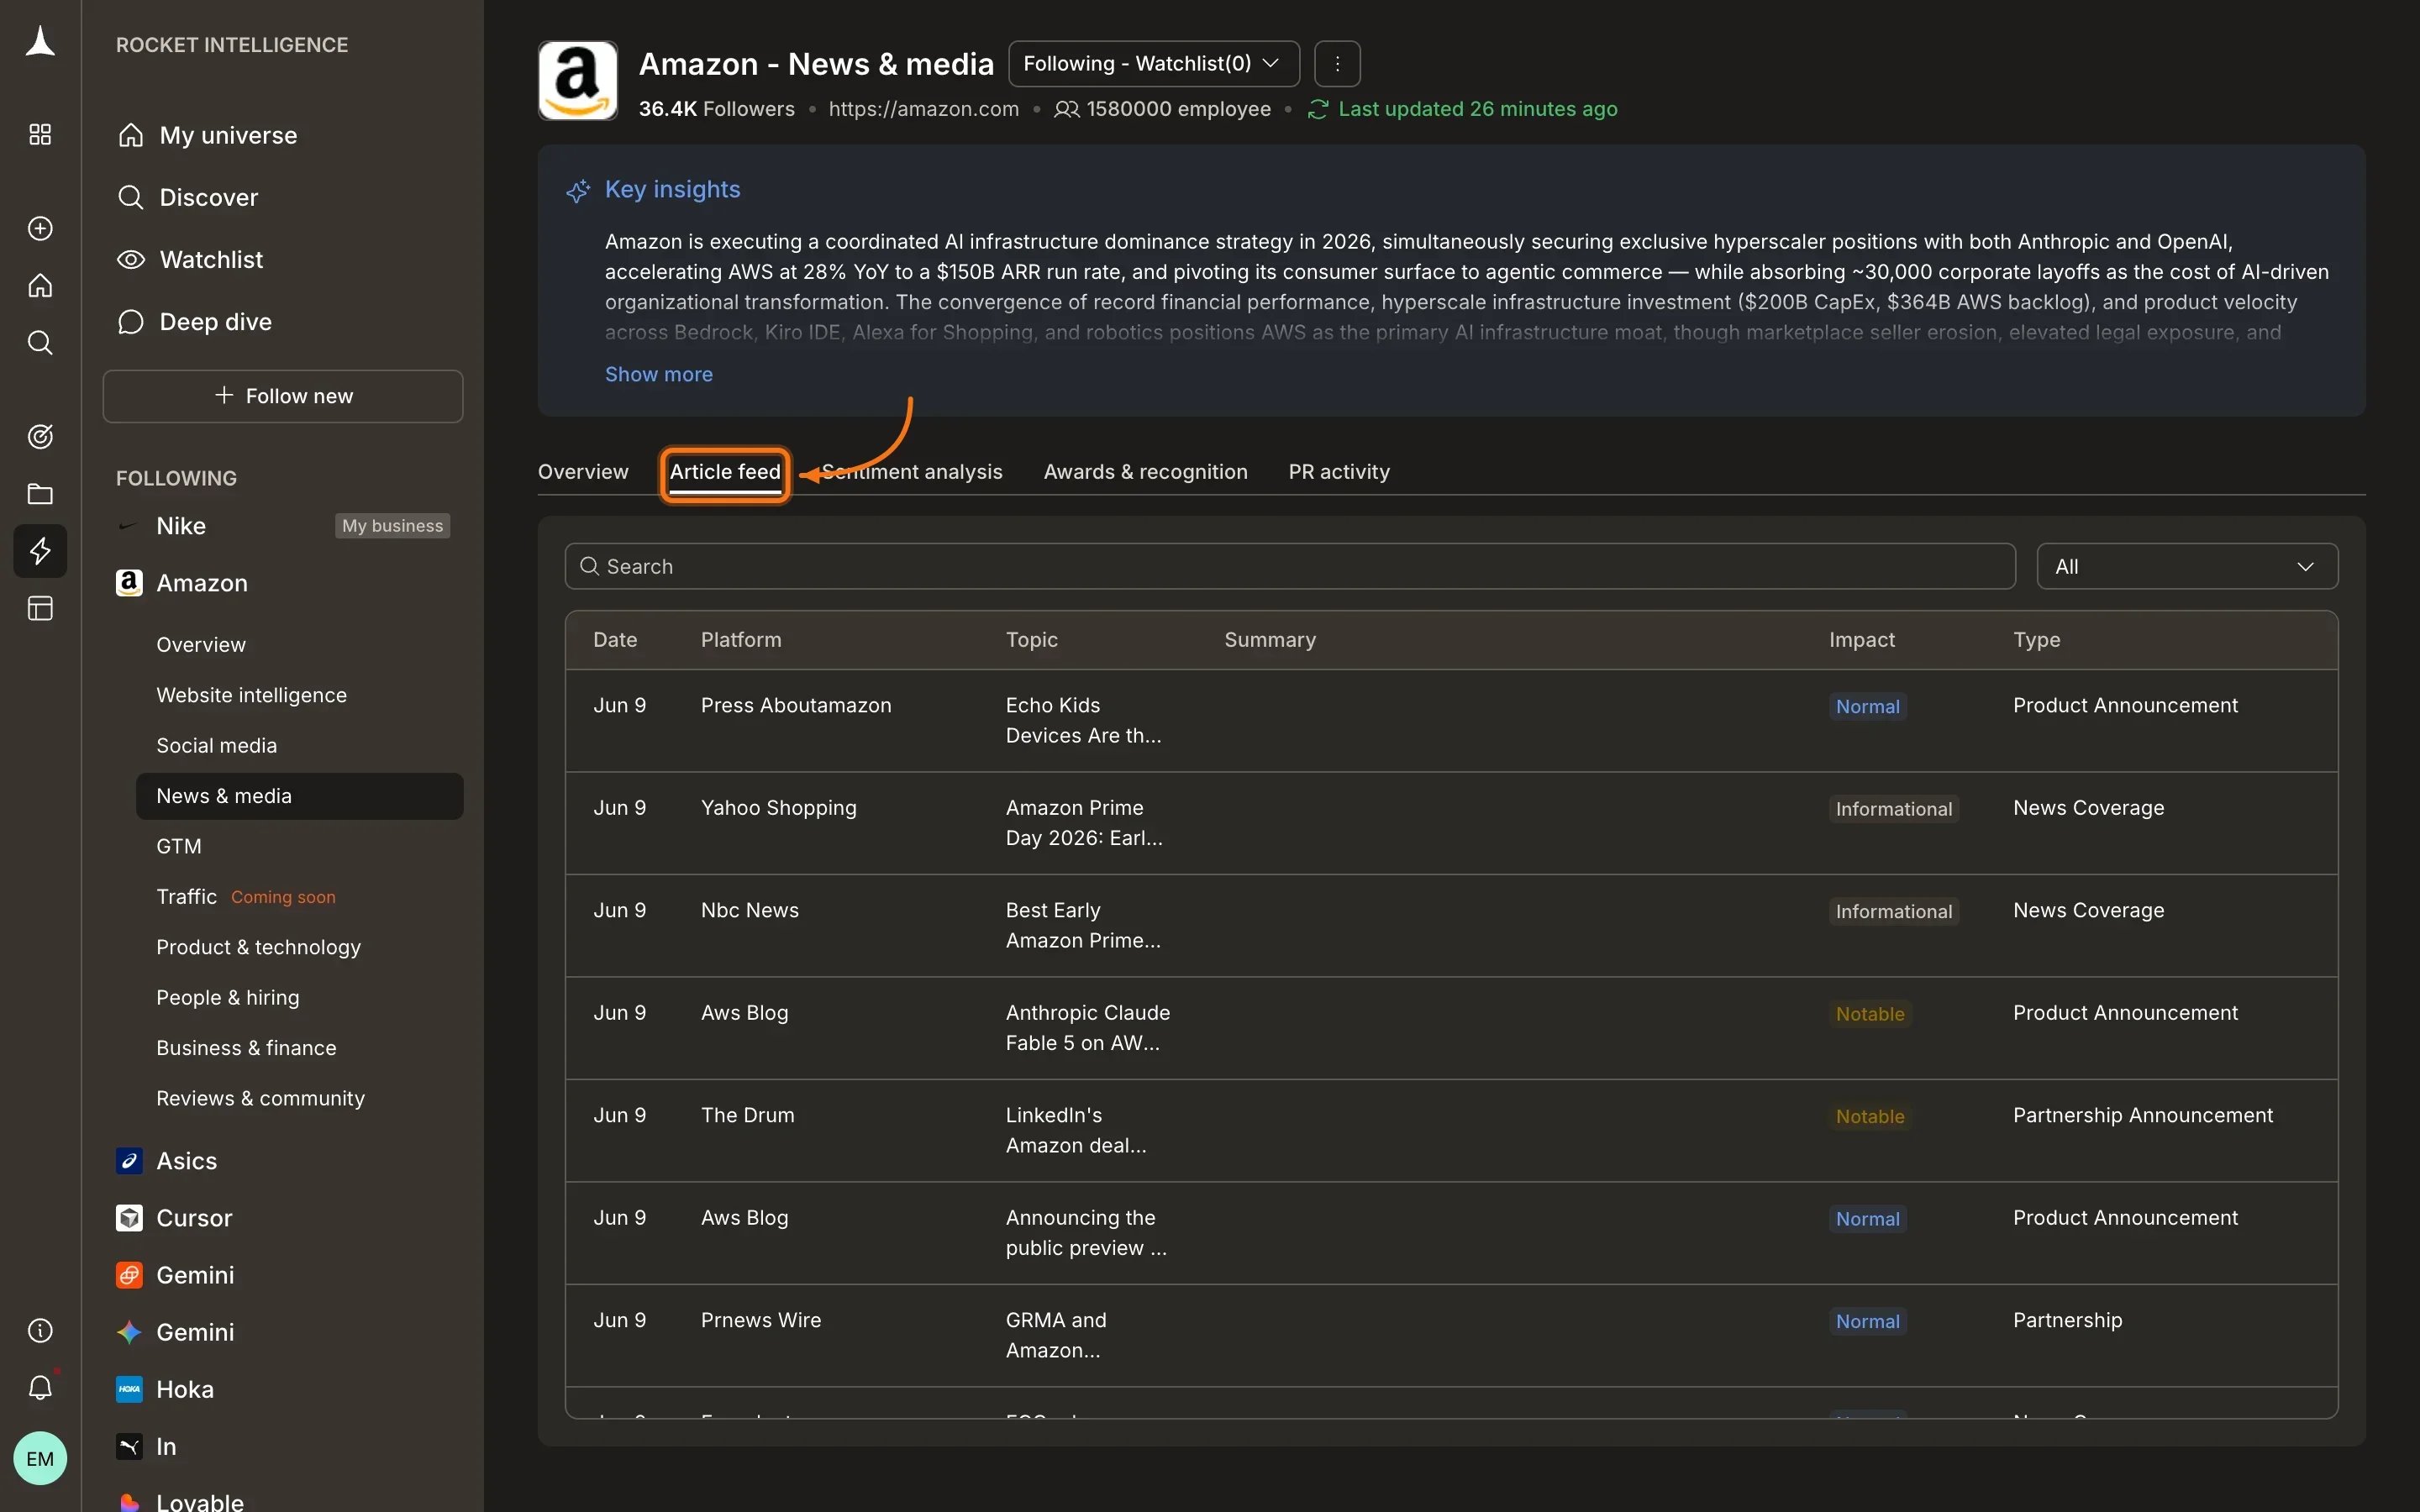Open Amazon's Overview sidebar sub-item
The image size is (2420, 1512).
click(x=201, y=645)
